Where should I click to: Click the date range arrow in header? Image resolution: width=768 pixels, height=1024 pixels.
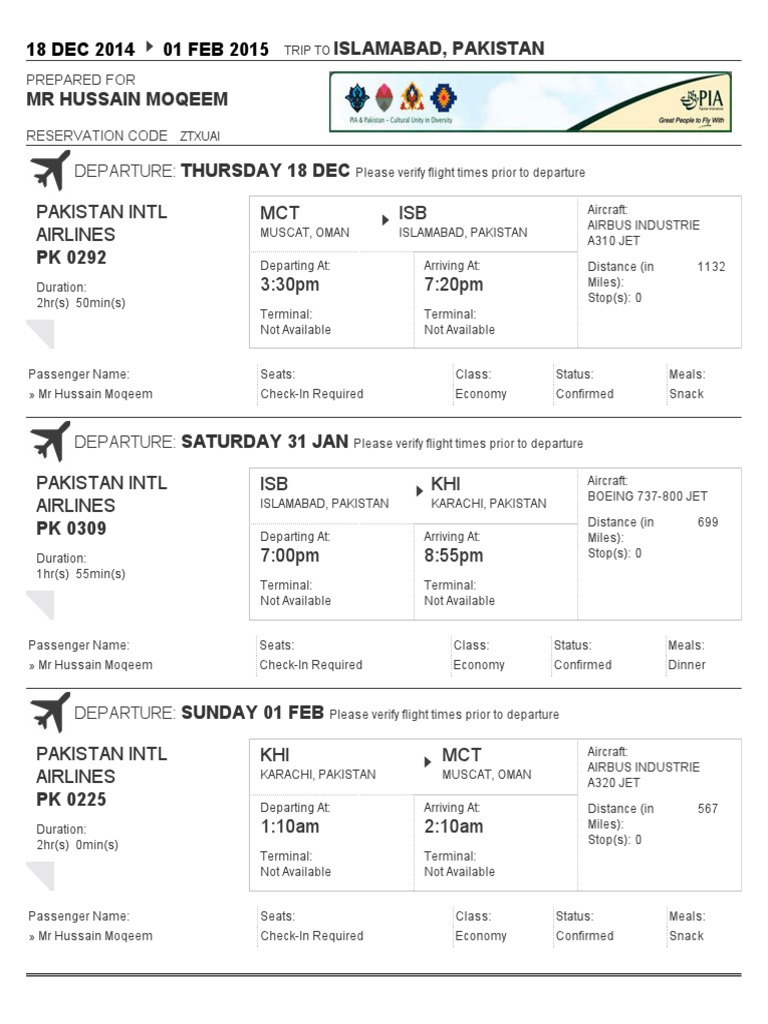click(150, 48)
